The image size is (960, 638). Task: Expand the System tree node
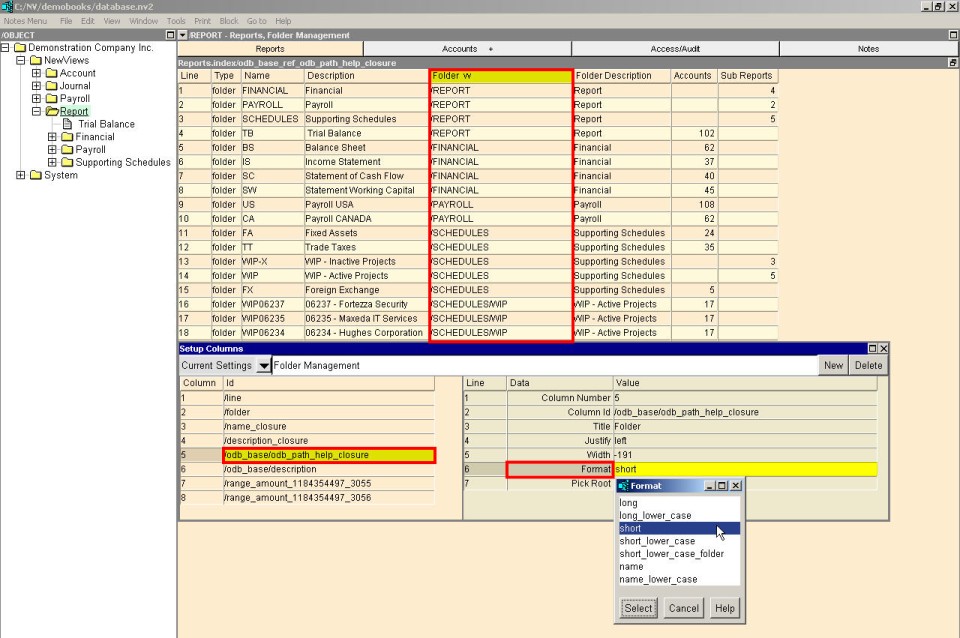tap(20, 175)
